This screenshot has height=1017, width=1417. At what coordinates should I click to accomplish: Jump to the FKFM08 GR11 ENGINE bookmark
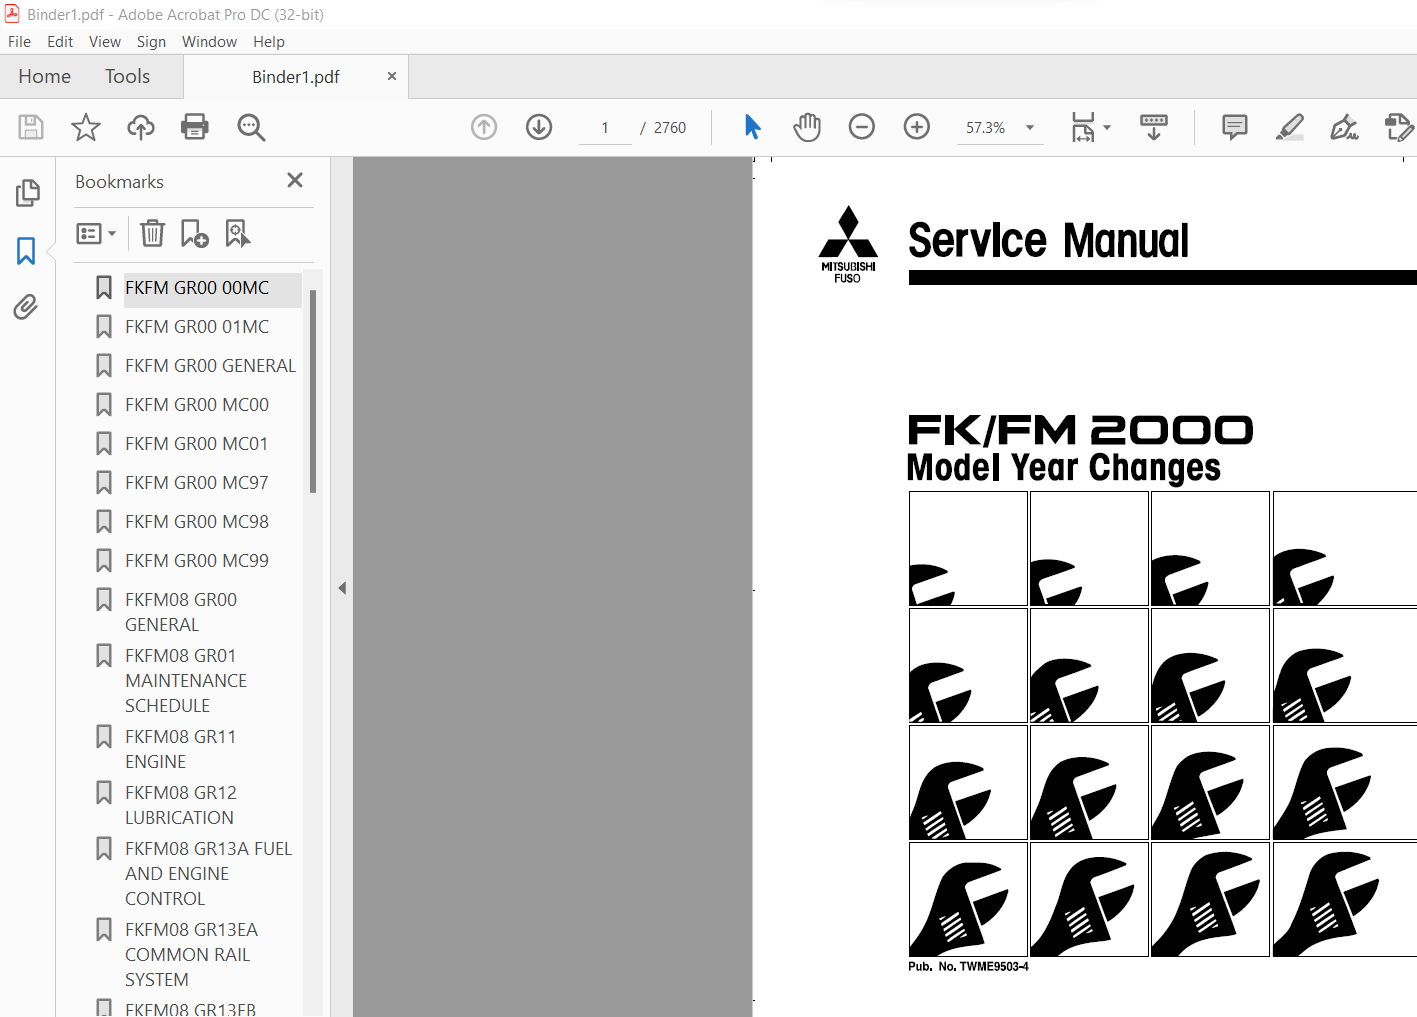(x=181, y=749)
